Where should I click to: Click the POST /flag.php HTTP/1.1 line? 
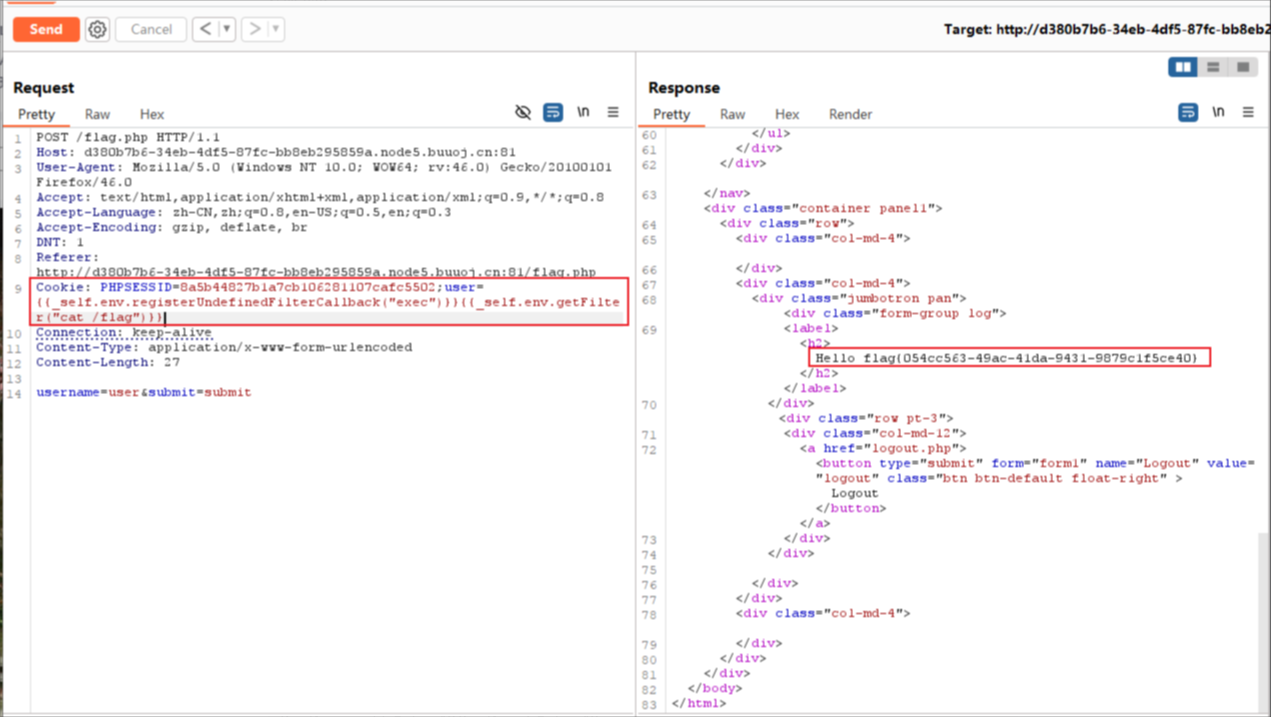point(128,137)
